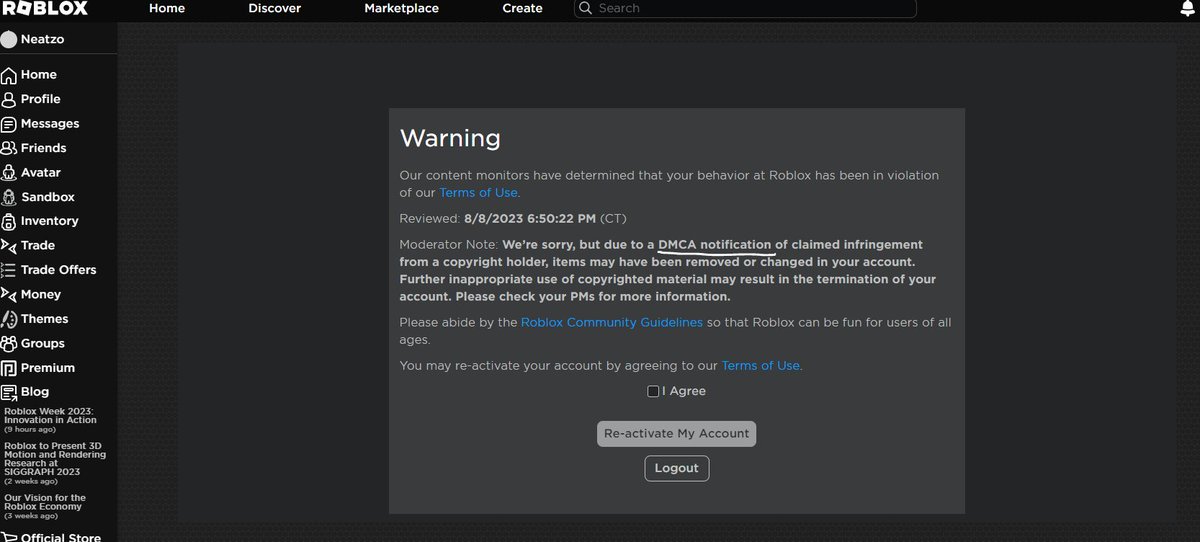The image size is (1200, 542).
Task: Open the Home tab in top navigation
Action: click(x=167, y=8)
